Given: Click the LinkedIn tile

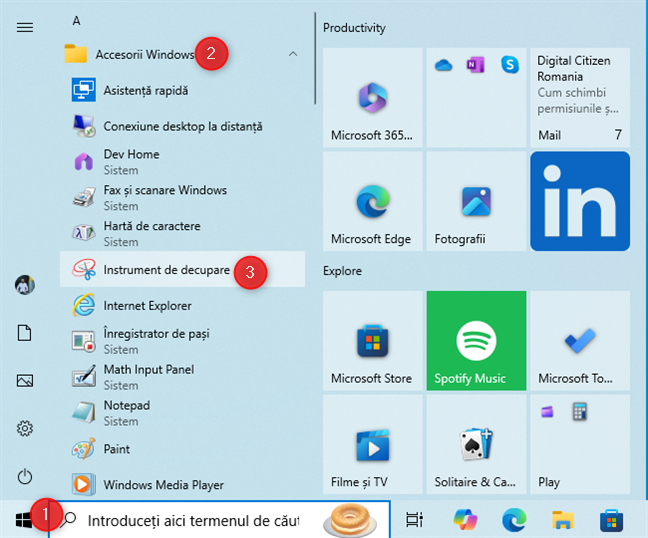Looking at the screenshot, I should tap(580, 201).
